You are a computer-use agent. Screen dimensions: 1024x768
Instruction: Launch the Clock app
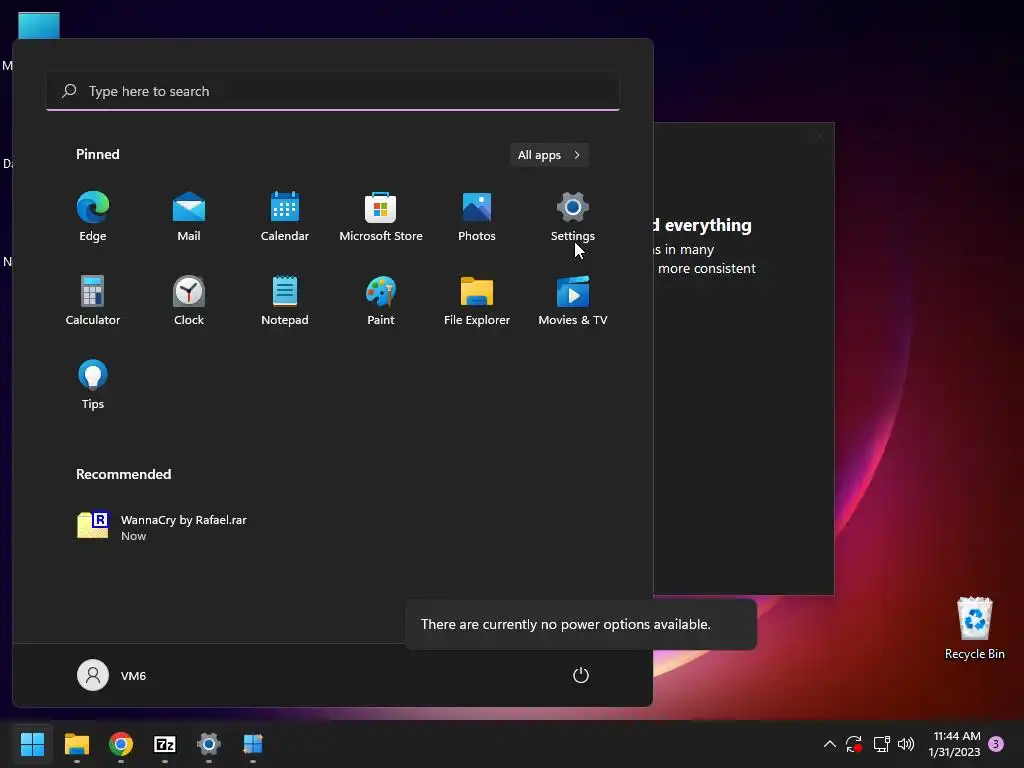click(x=189, y=300)
